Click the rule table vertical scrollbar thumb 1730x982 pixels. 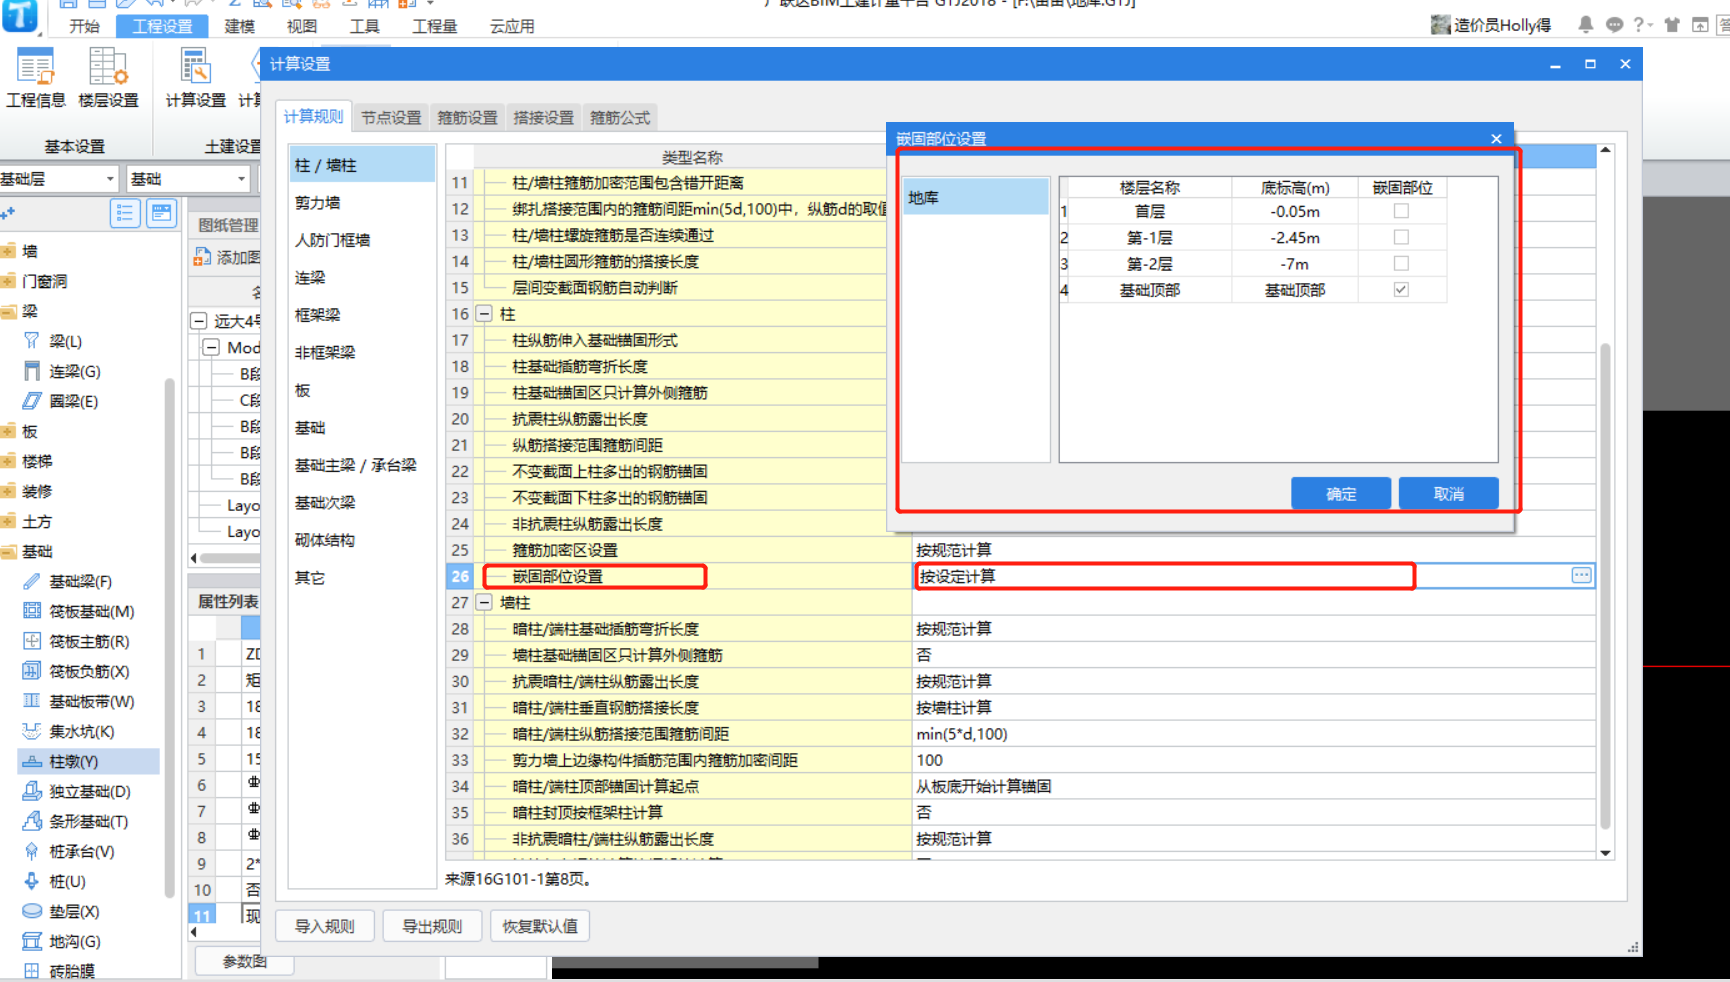tap(1605, 585)
